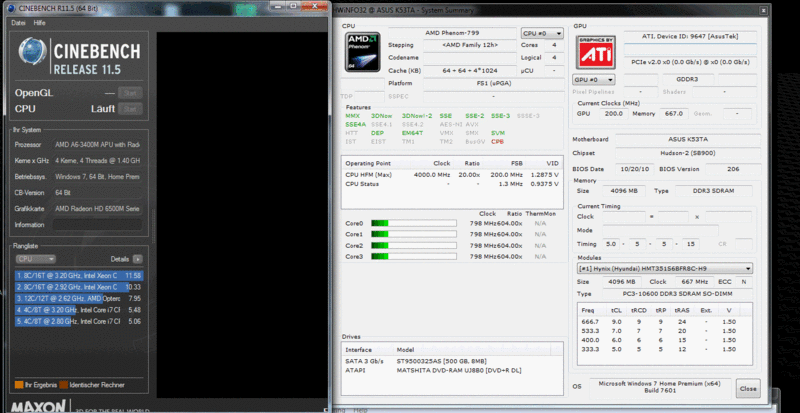800x413 pixels.
Task: Open the CPU #0 selector dropdown
Action: click(x=542, y=33)
